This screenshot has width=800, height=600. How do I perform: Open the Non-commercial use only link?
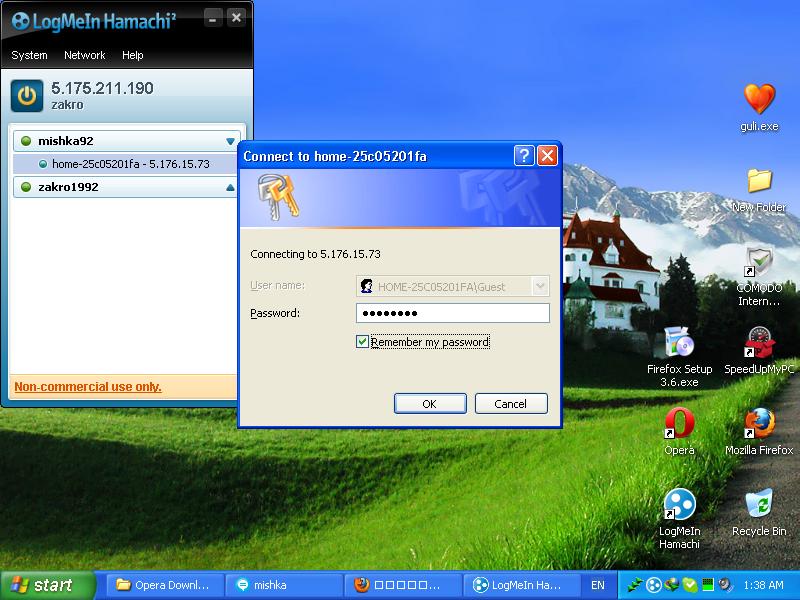tap(88, 387)
